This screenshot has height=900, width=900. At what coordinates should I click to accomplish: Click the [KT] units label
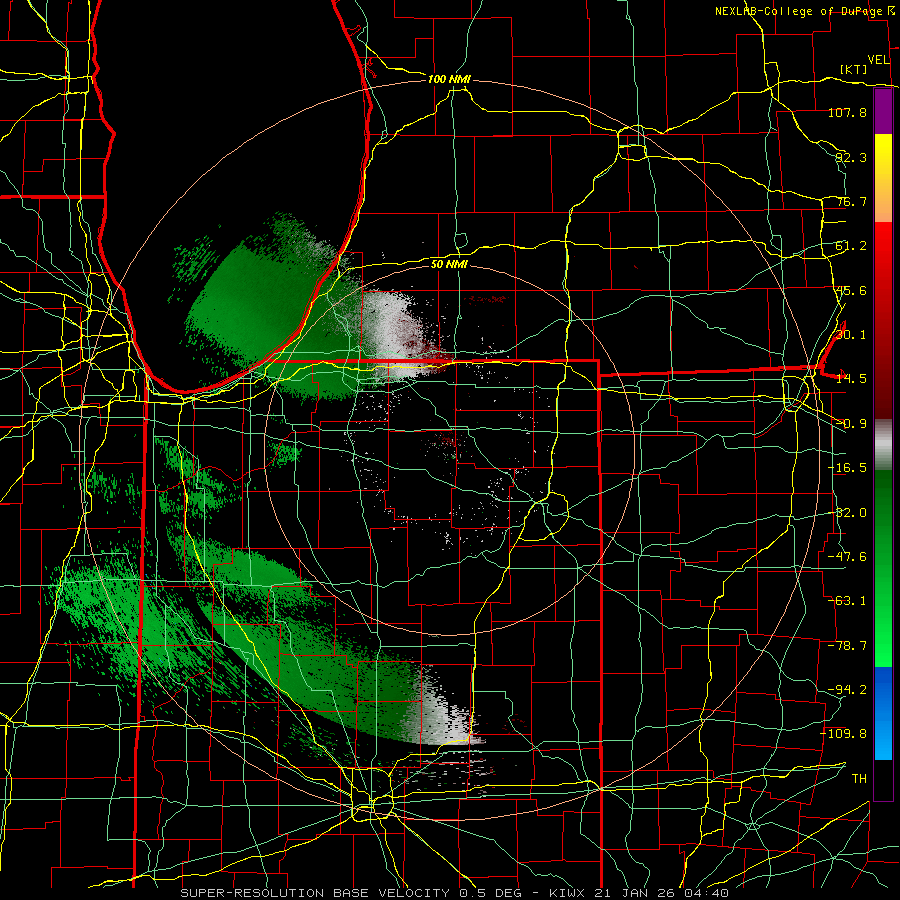click(x=854, y=69)
